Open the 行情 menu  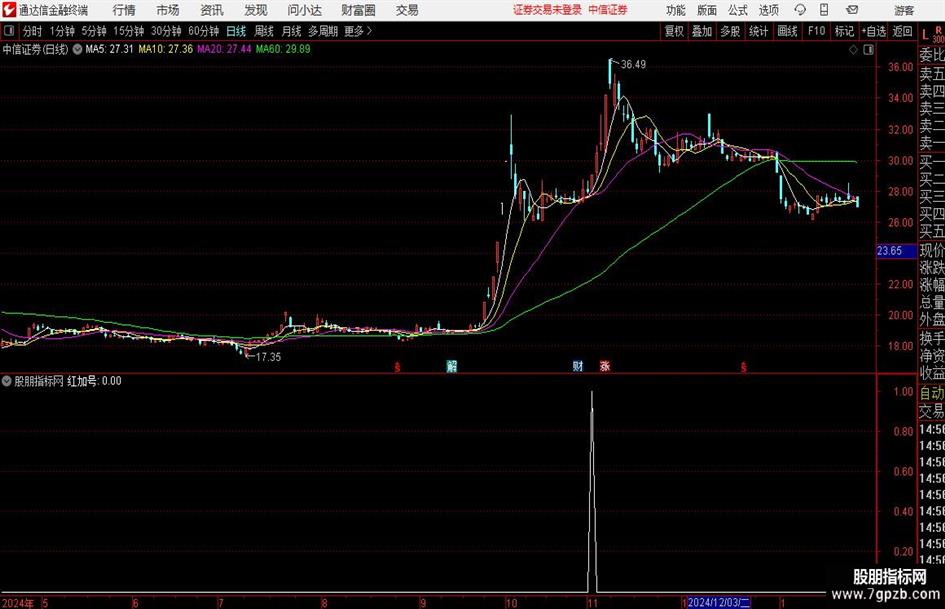124,10
